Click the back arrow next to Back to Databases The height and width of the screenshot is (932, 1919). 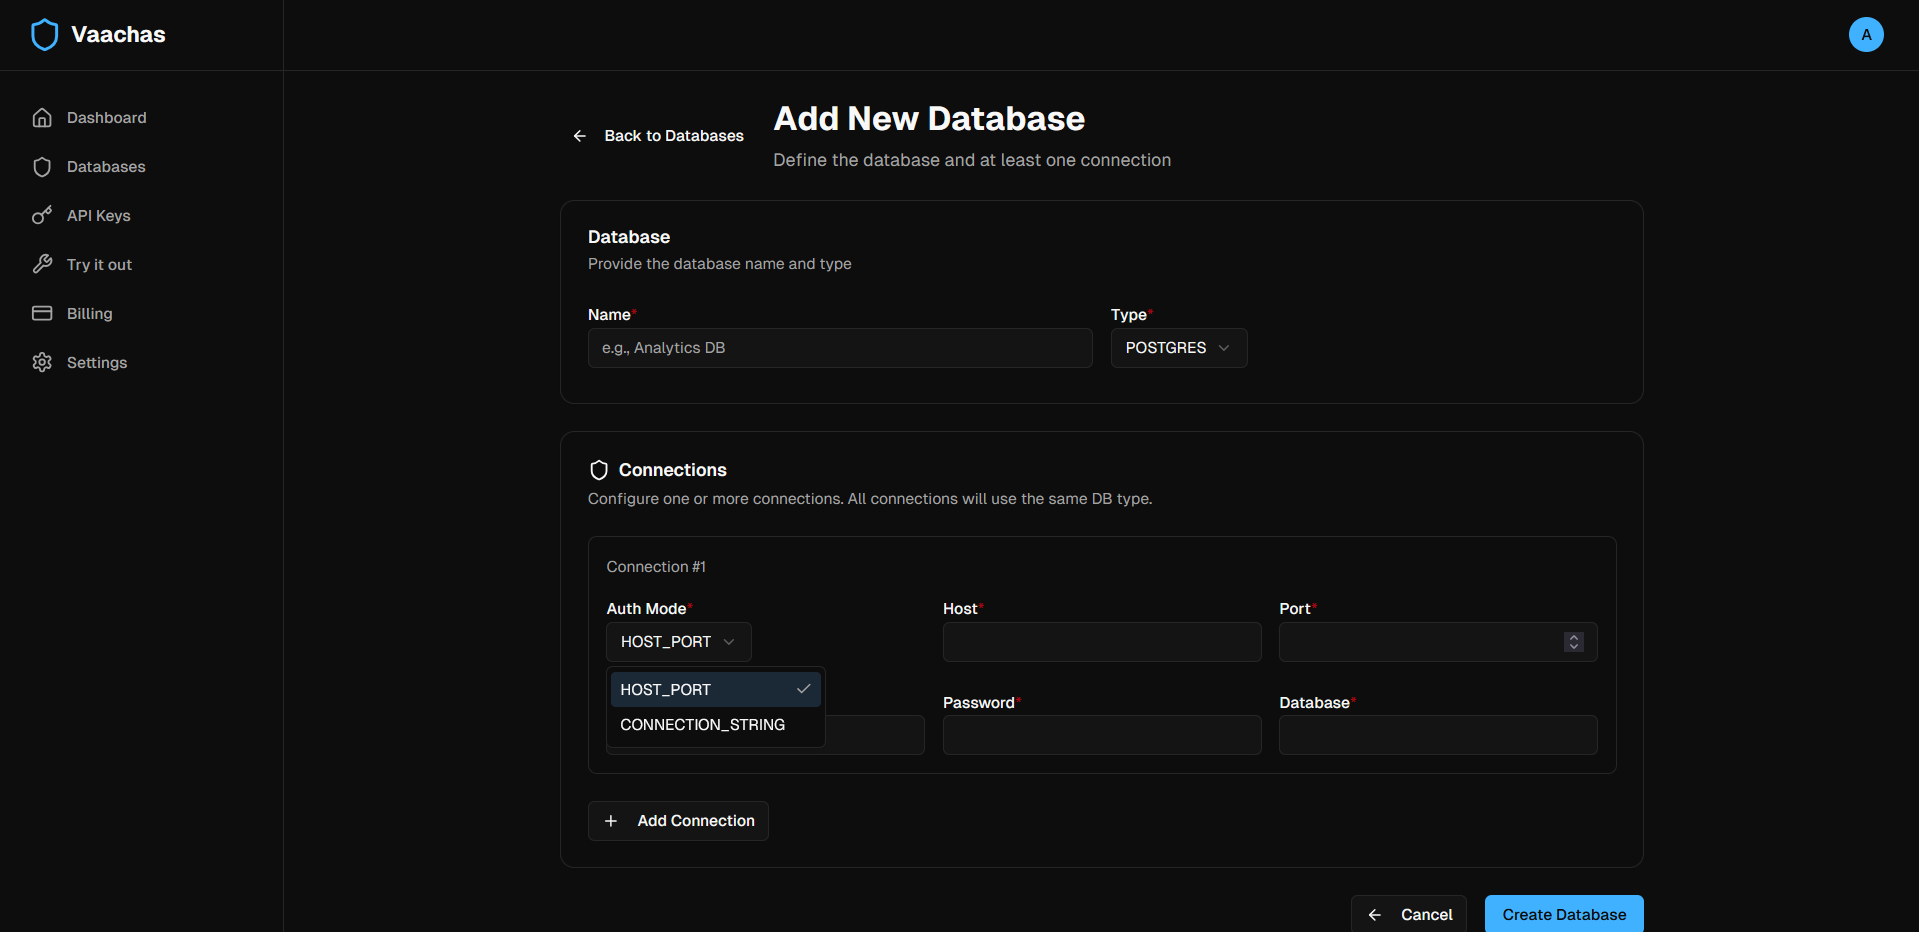[579, 135]
